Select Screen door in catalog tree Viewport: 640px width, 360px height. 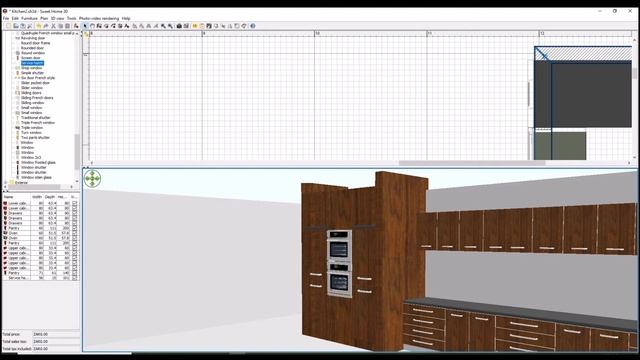(31, 58)
